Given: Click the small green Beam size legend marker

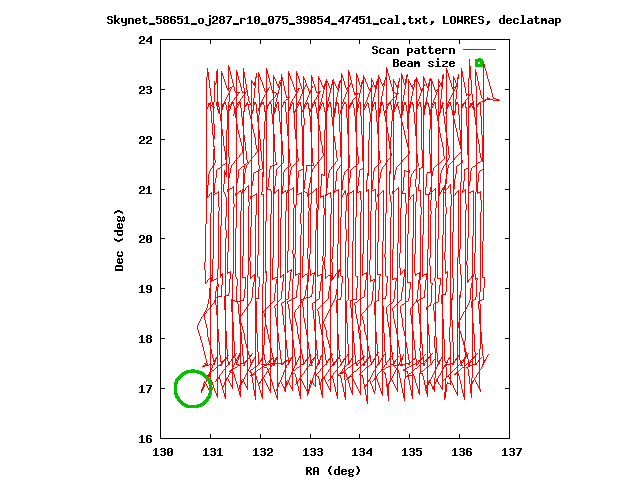Looking at the screenshot, I should 480,63.
